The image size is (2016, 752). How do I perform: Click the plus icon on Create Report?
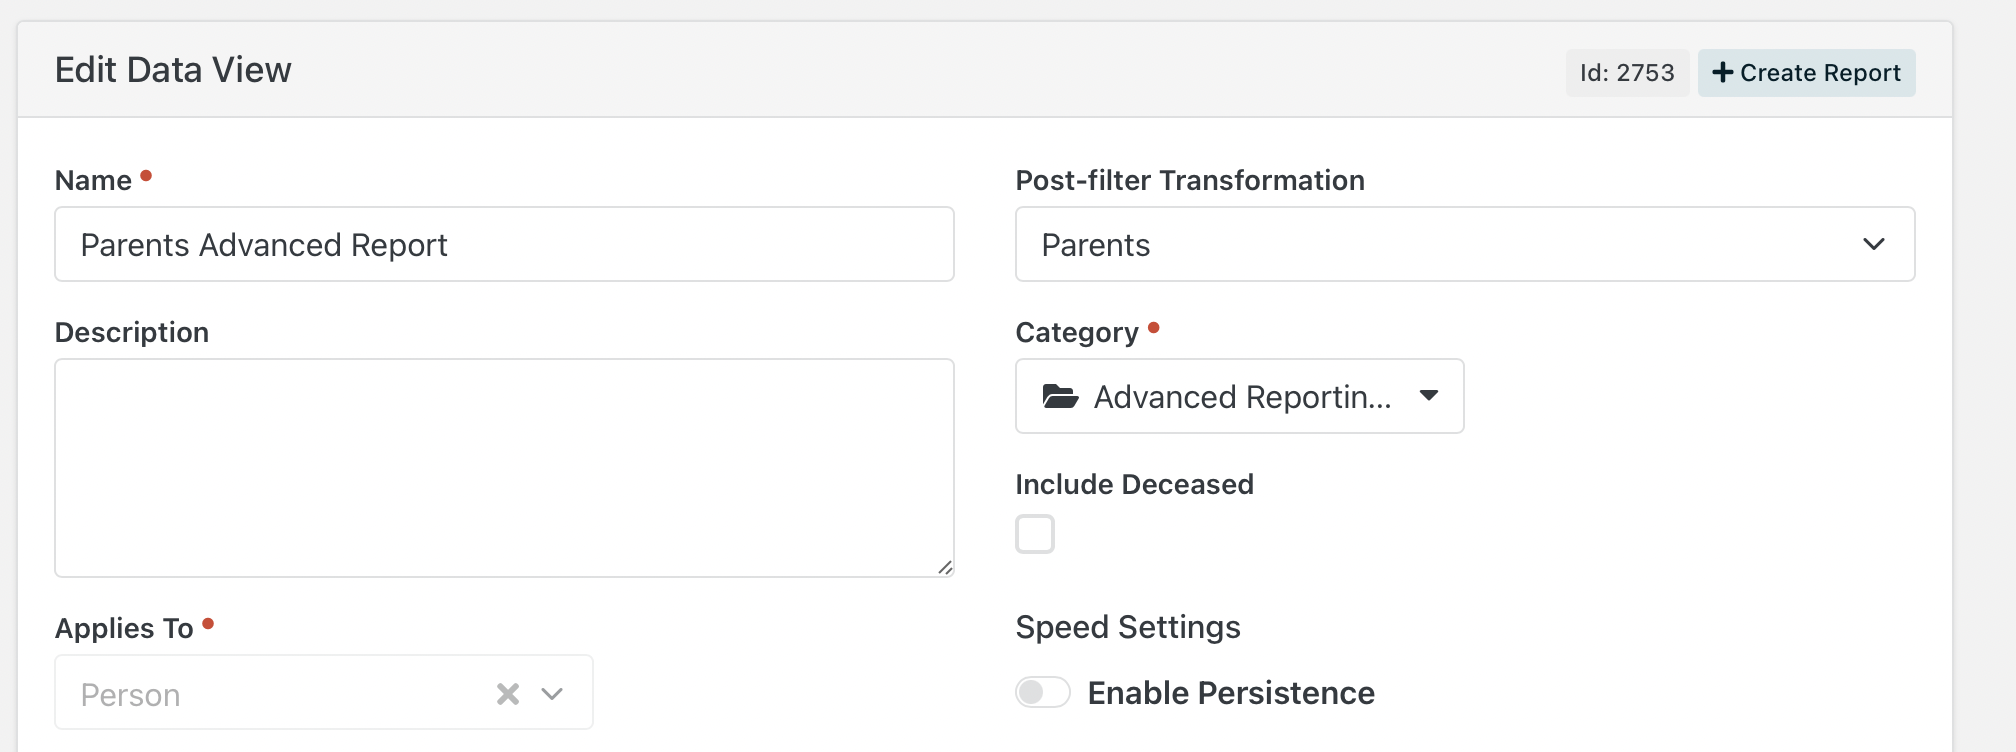pyautogui.click(x=1722, y=73)
